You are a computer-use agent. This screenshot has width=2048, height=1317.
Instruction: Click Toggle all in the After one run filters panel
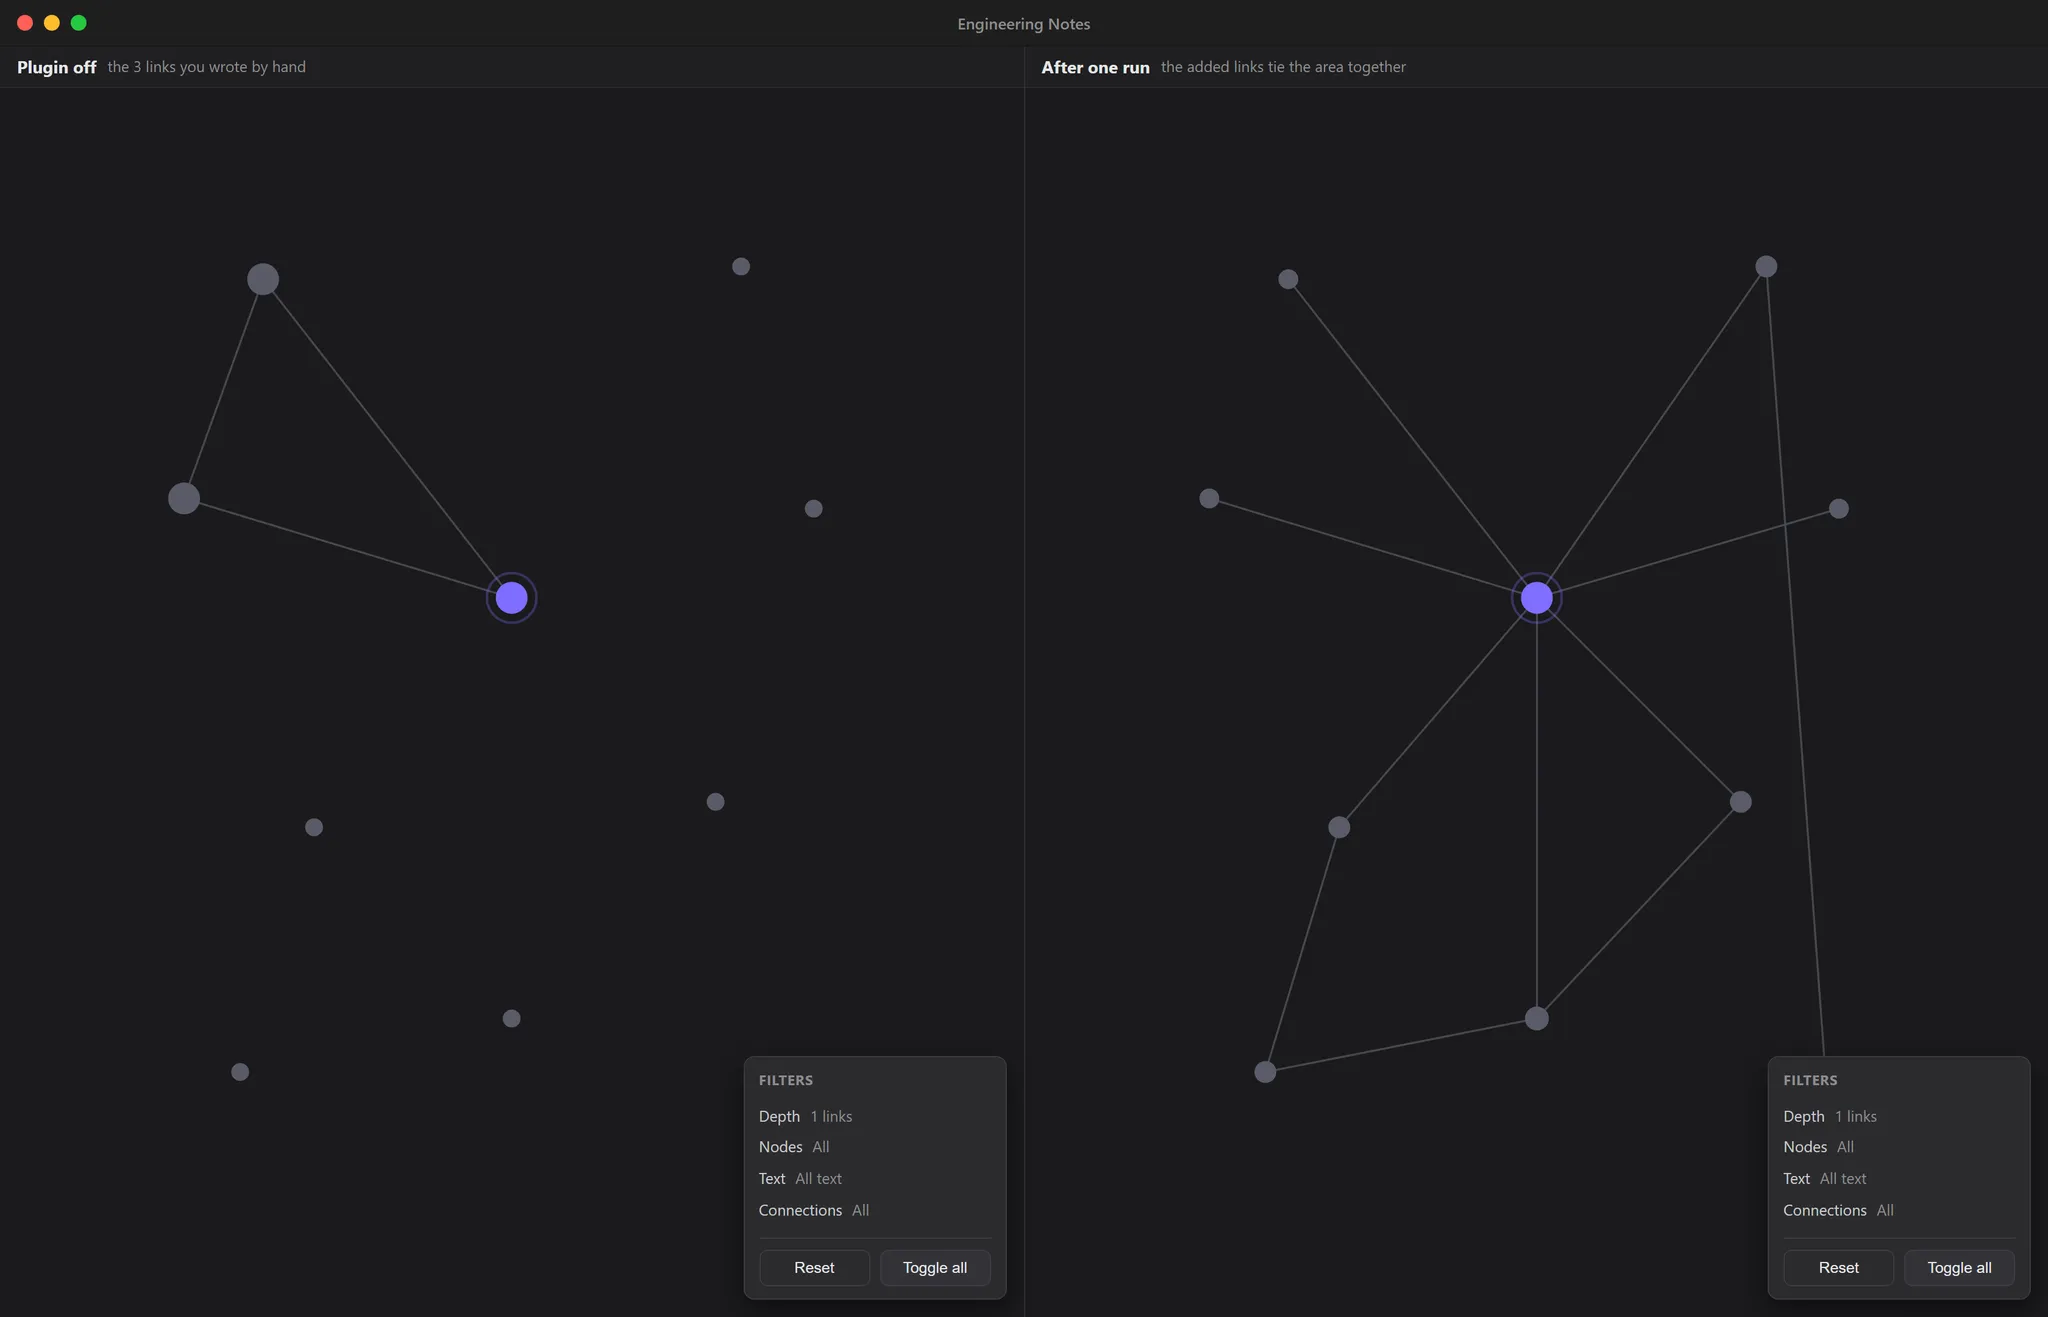(x=1959, y=1267)
